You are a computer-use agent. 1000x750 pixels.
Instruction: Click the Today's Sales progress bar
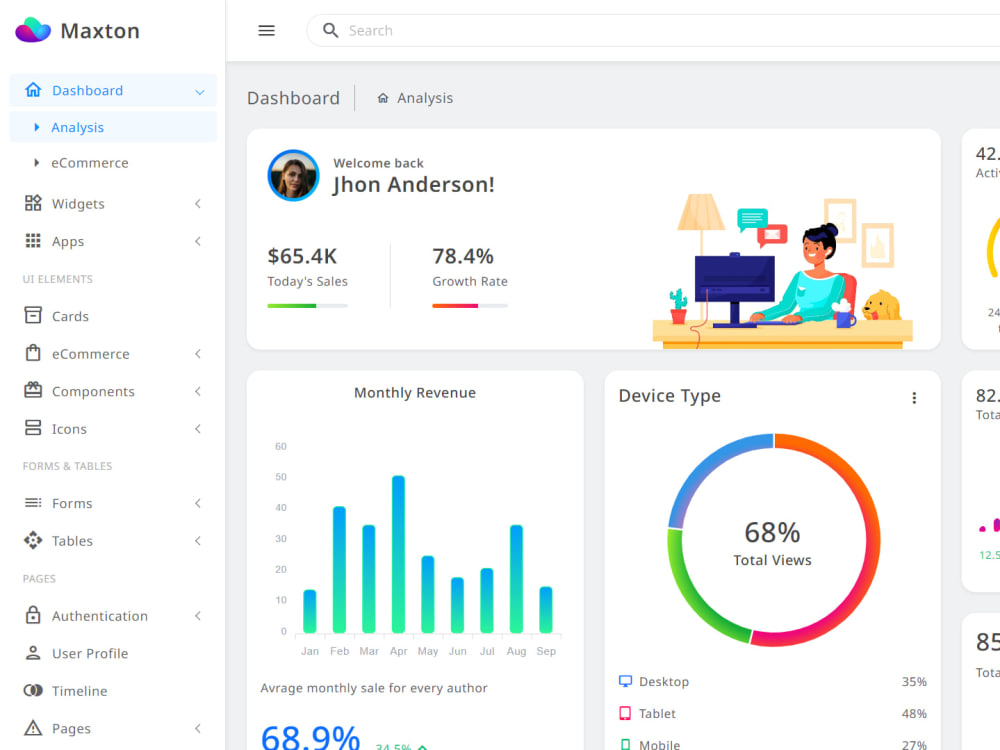(x=307, y=306)
